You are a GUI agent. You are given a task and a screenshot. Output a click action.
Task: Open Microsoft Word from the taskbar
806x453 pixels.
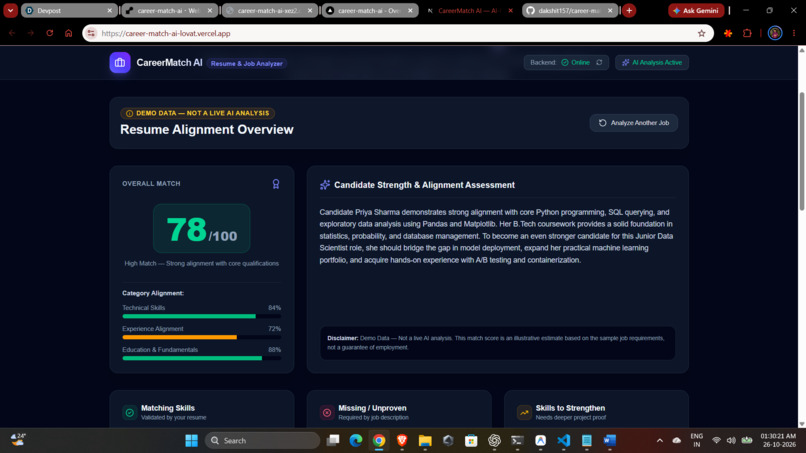point(610,441)
